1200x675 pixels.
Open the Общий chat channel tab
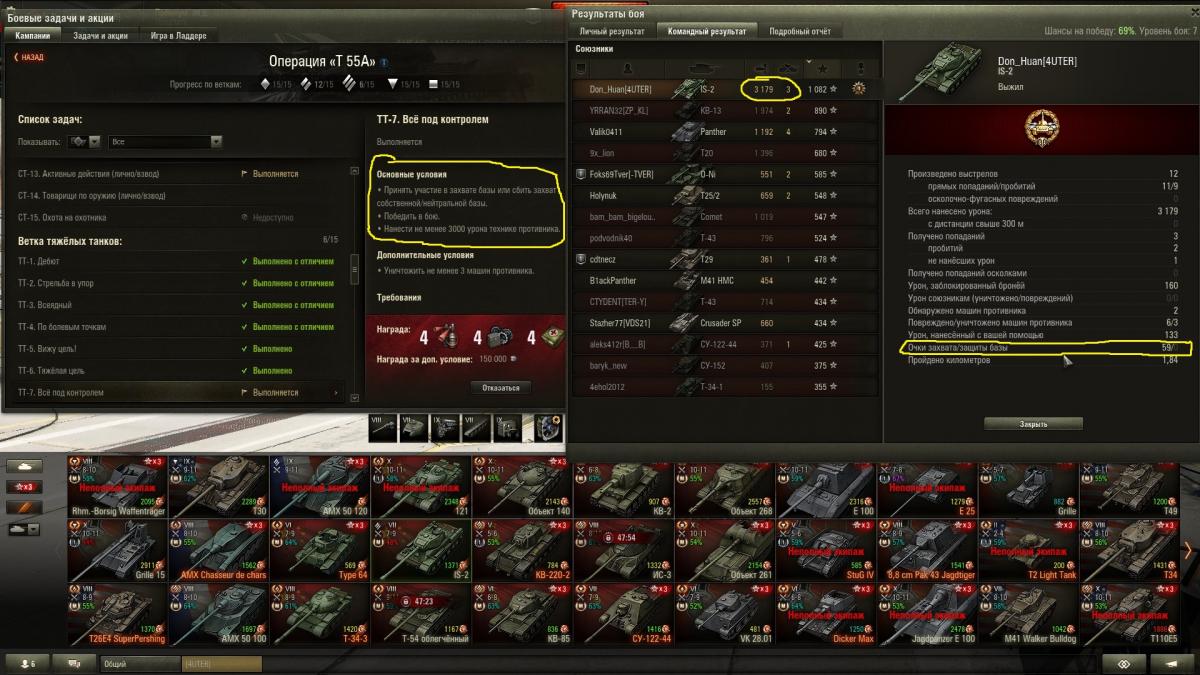pyautogui.click(x=139, y=663)
